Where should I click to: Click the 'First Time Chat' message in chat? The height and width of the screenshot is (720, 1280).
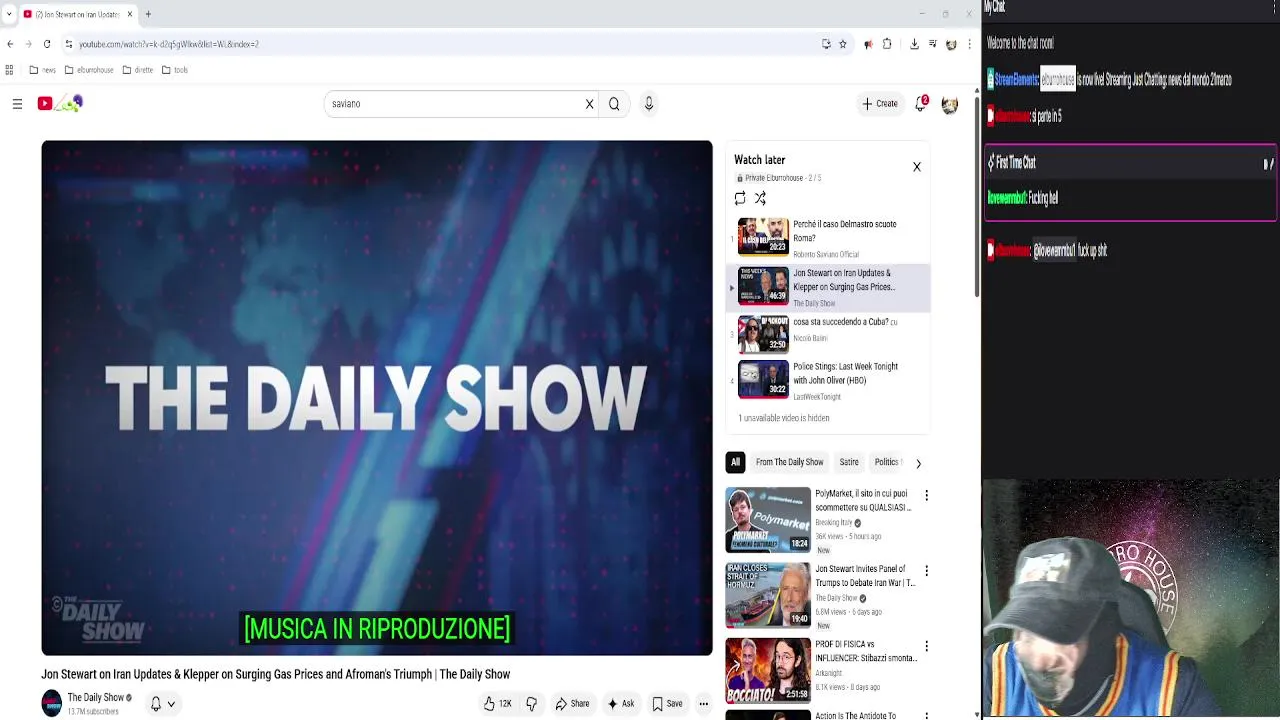coord(1130,182)
